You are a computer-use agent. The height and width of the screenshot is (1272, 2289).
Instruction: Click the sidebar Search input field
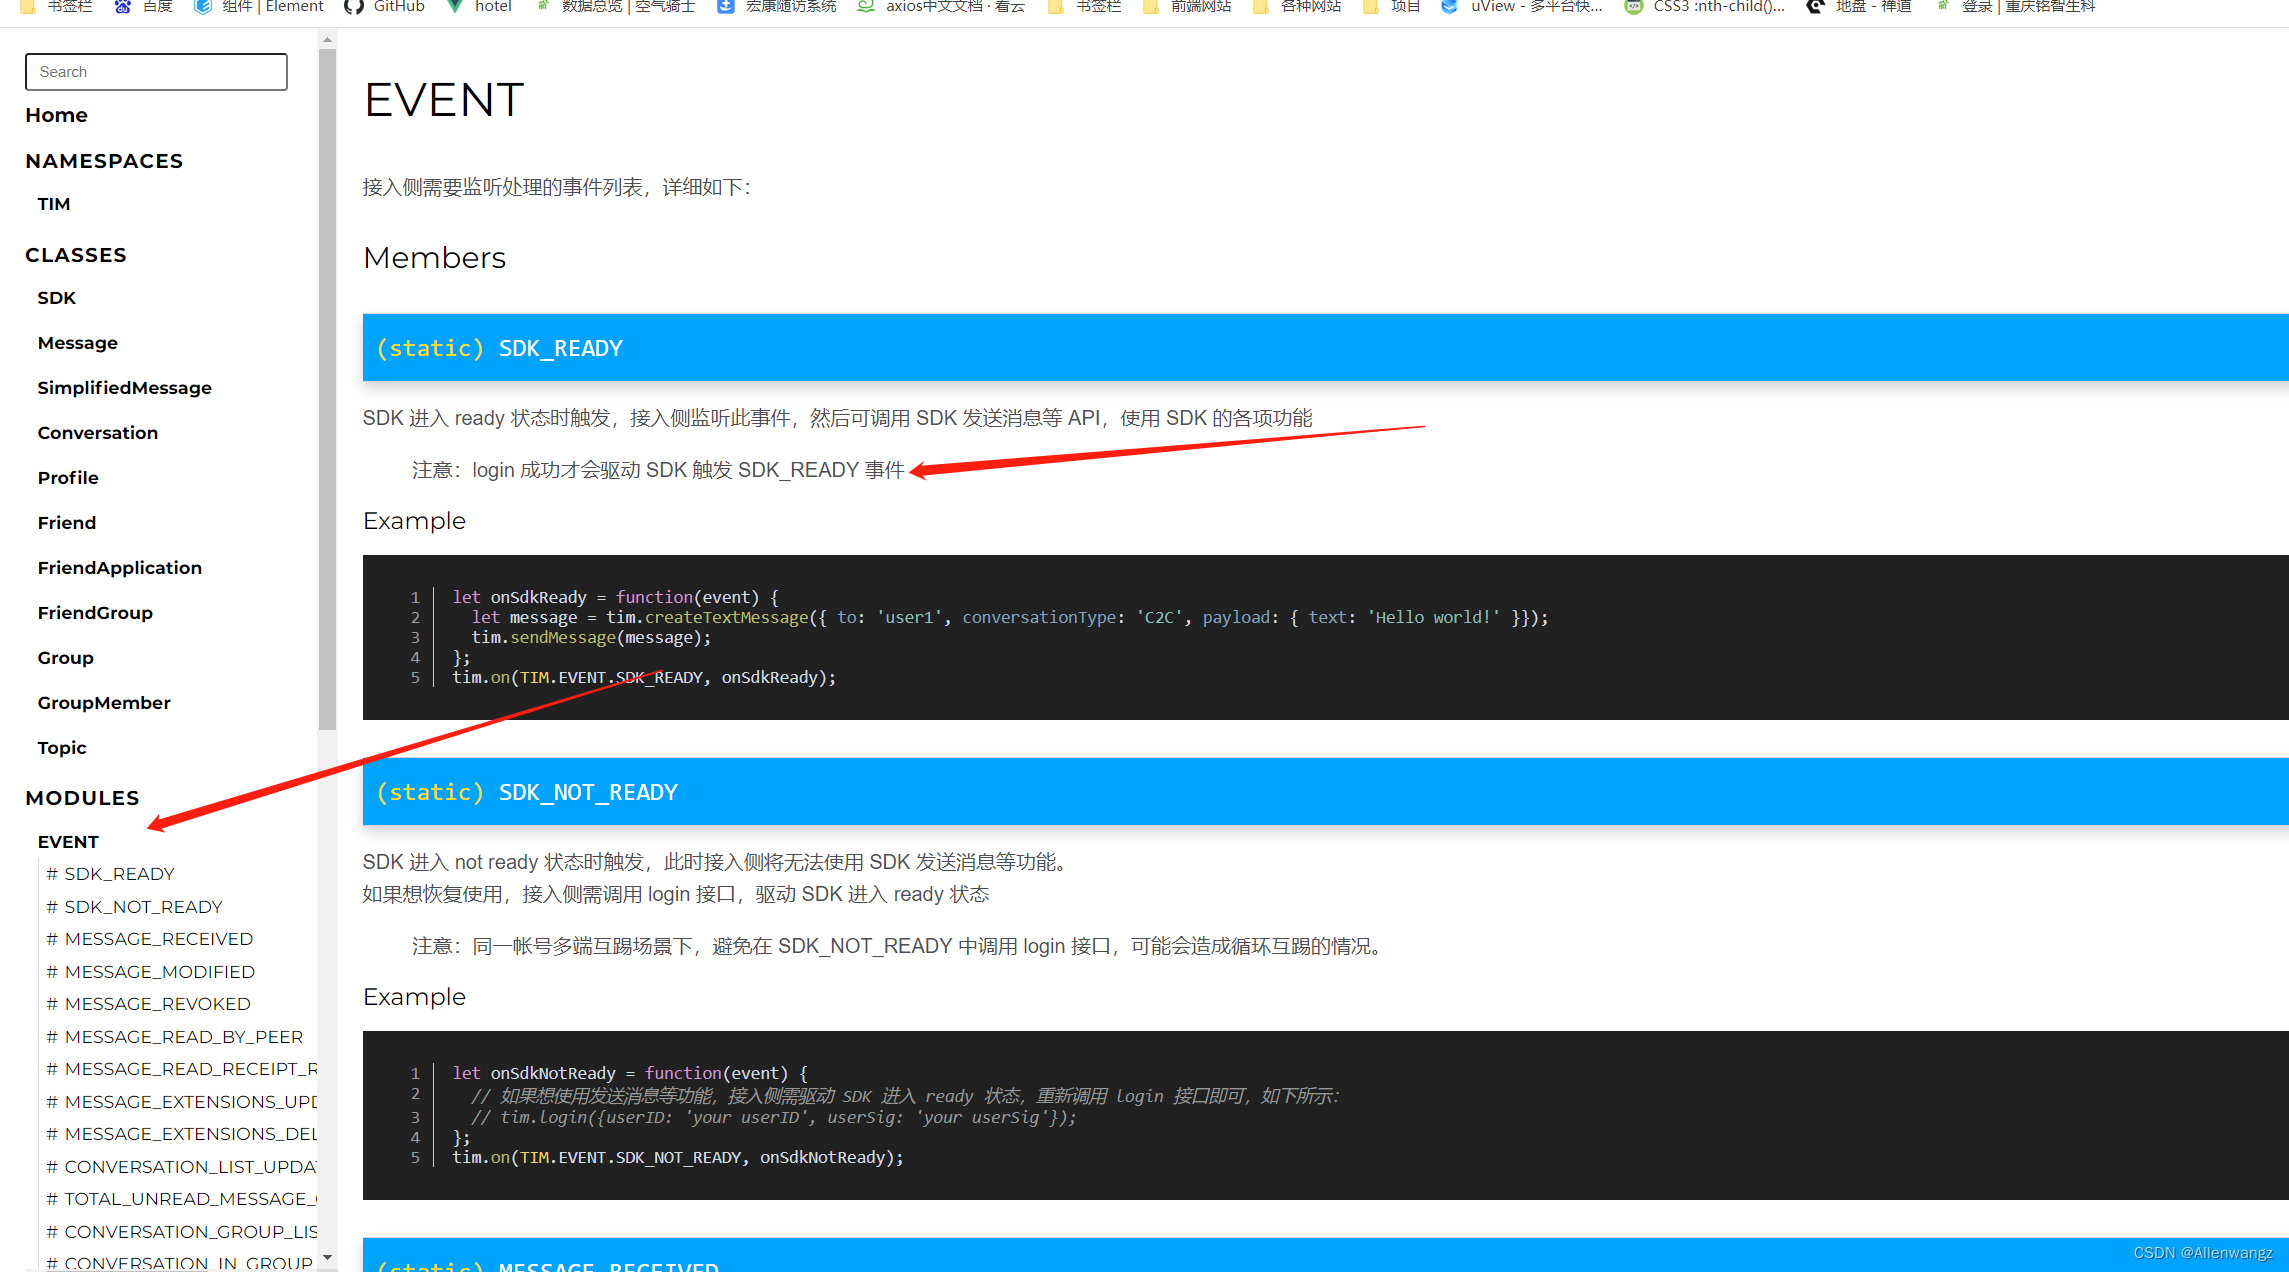coord(156,72)
